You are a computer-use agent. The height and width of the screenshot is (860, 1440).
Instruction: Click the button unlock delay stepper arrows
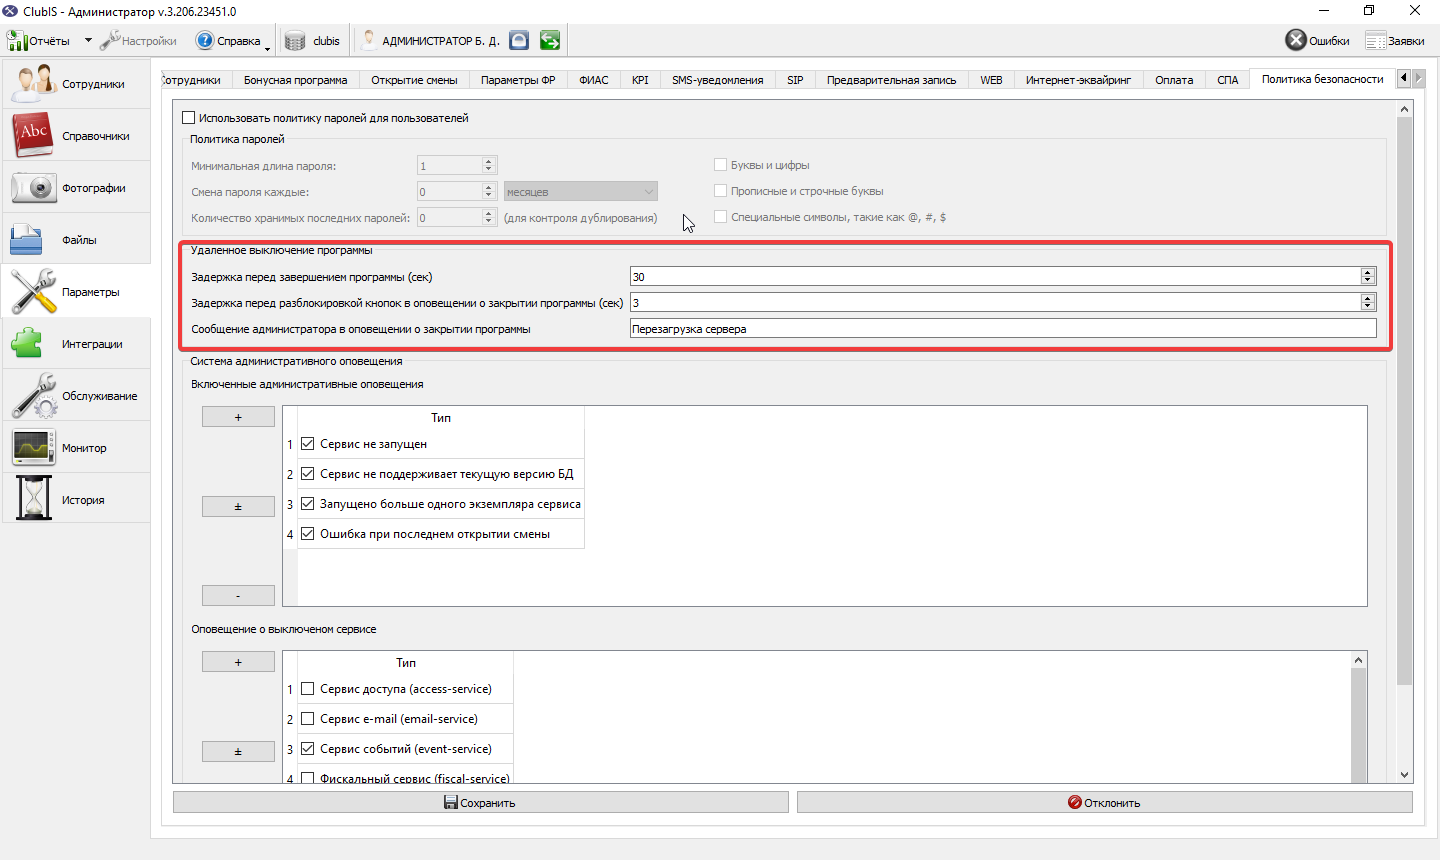tap(1368, 303)
